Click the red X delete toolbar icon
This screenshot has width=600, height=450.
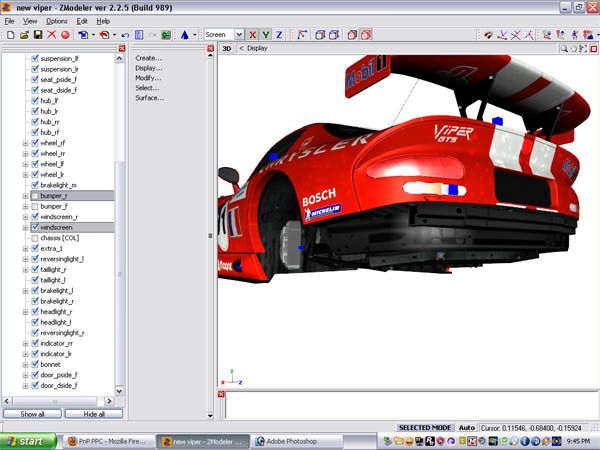pyautogui.click(x=51, y=34)
